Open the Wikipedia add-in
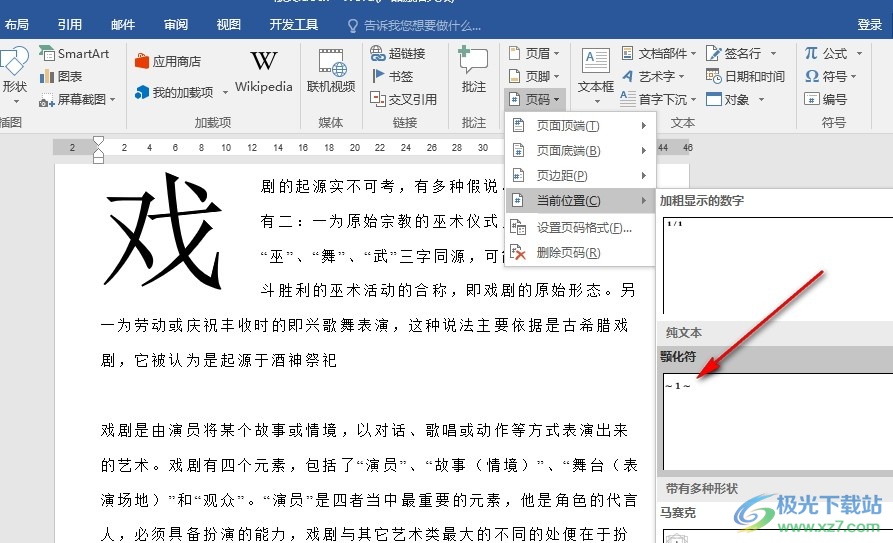This screenshot has height=543, width=893. [264, 71]
